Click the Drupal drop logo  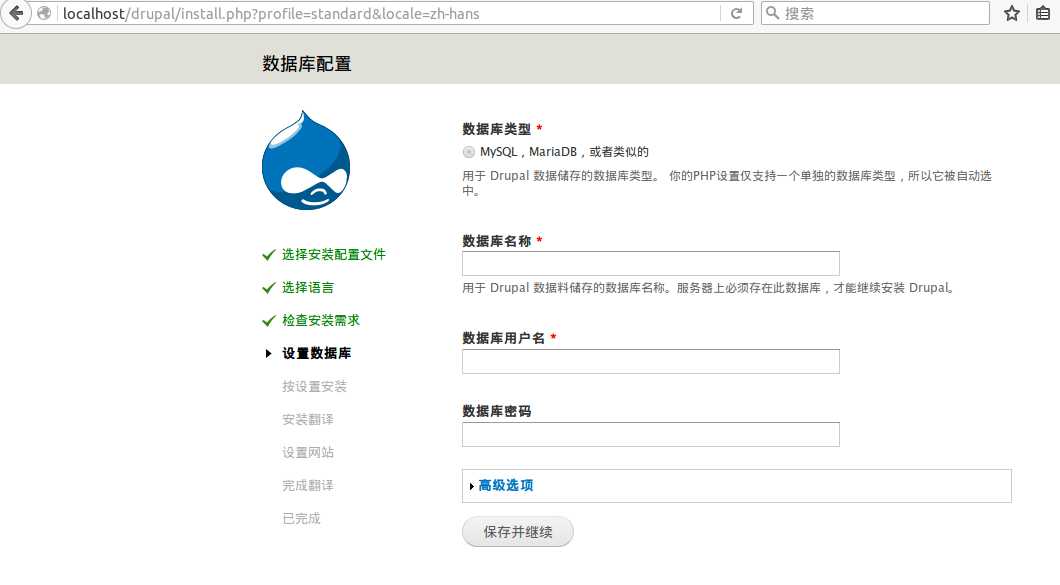306,160
